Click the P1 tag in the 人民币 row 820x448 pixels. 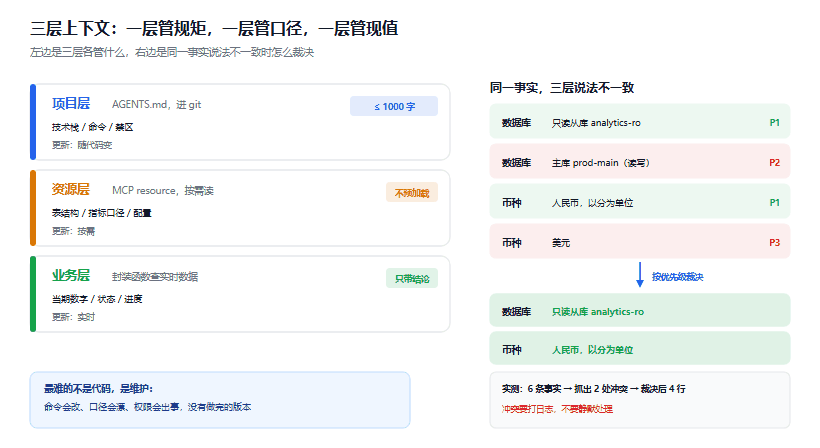pyautogui.click(x=775, y=202)
